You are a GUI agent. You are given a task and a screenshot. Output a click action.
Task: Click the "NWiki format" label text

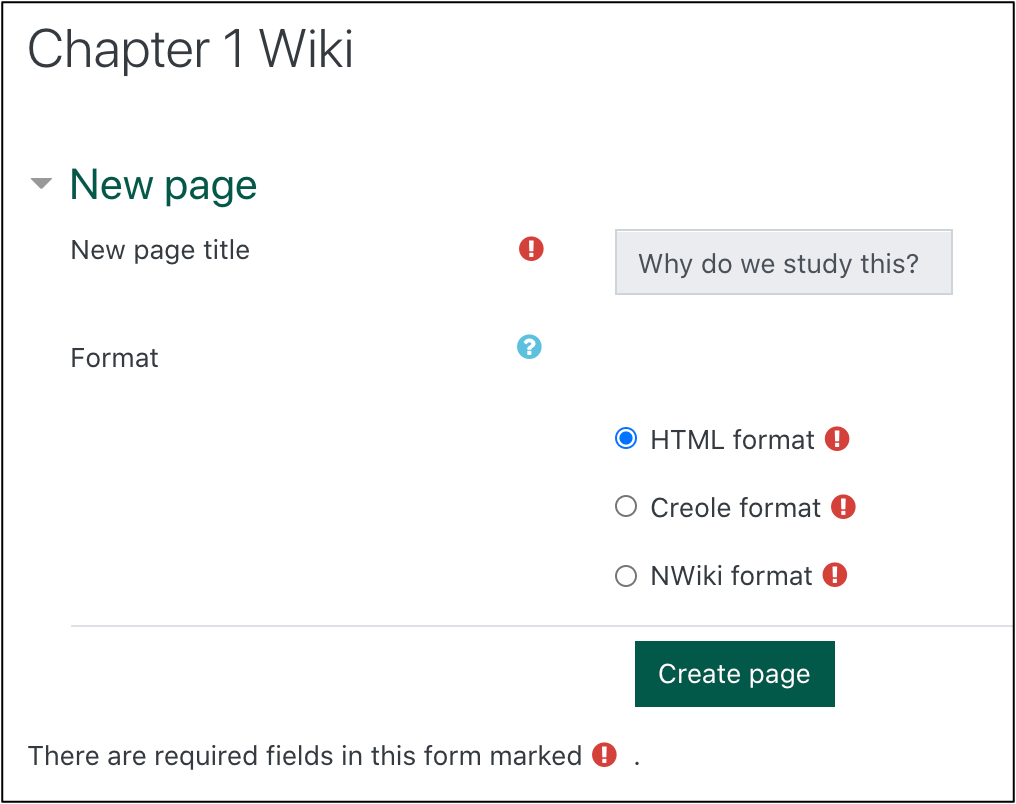[x=731, y=576]
